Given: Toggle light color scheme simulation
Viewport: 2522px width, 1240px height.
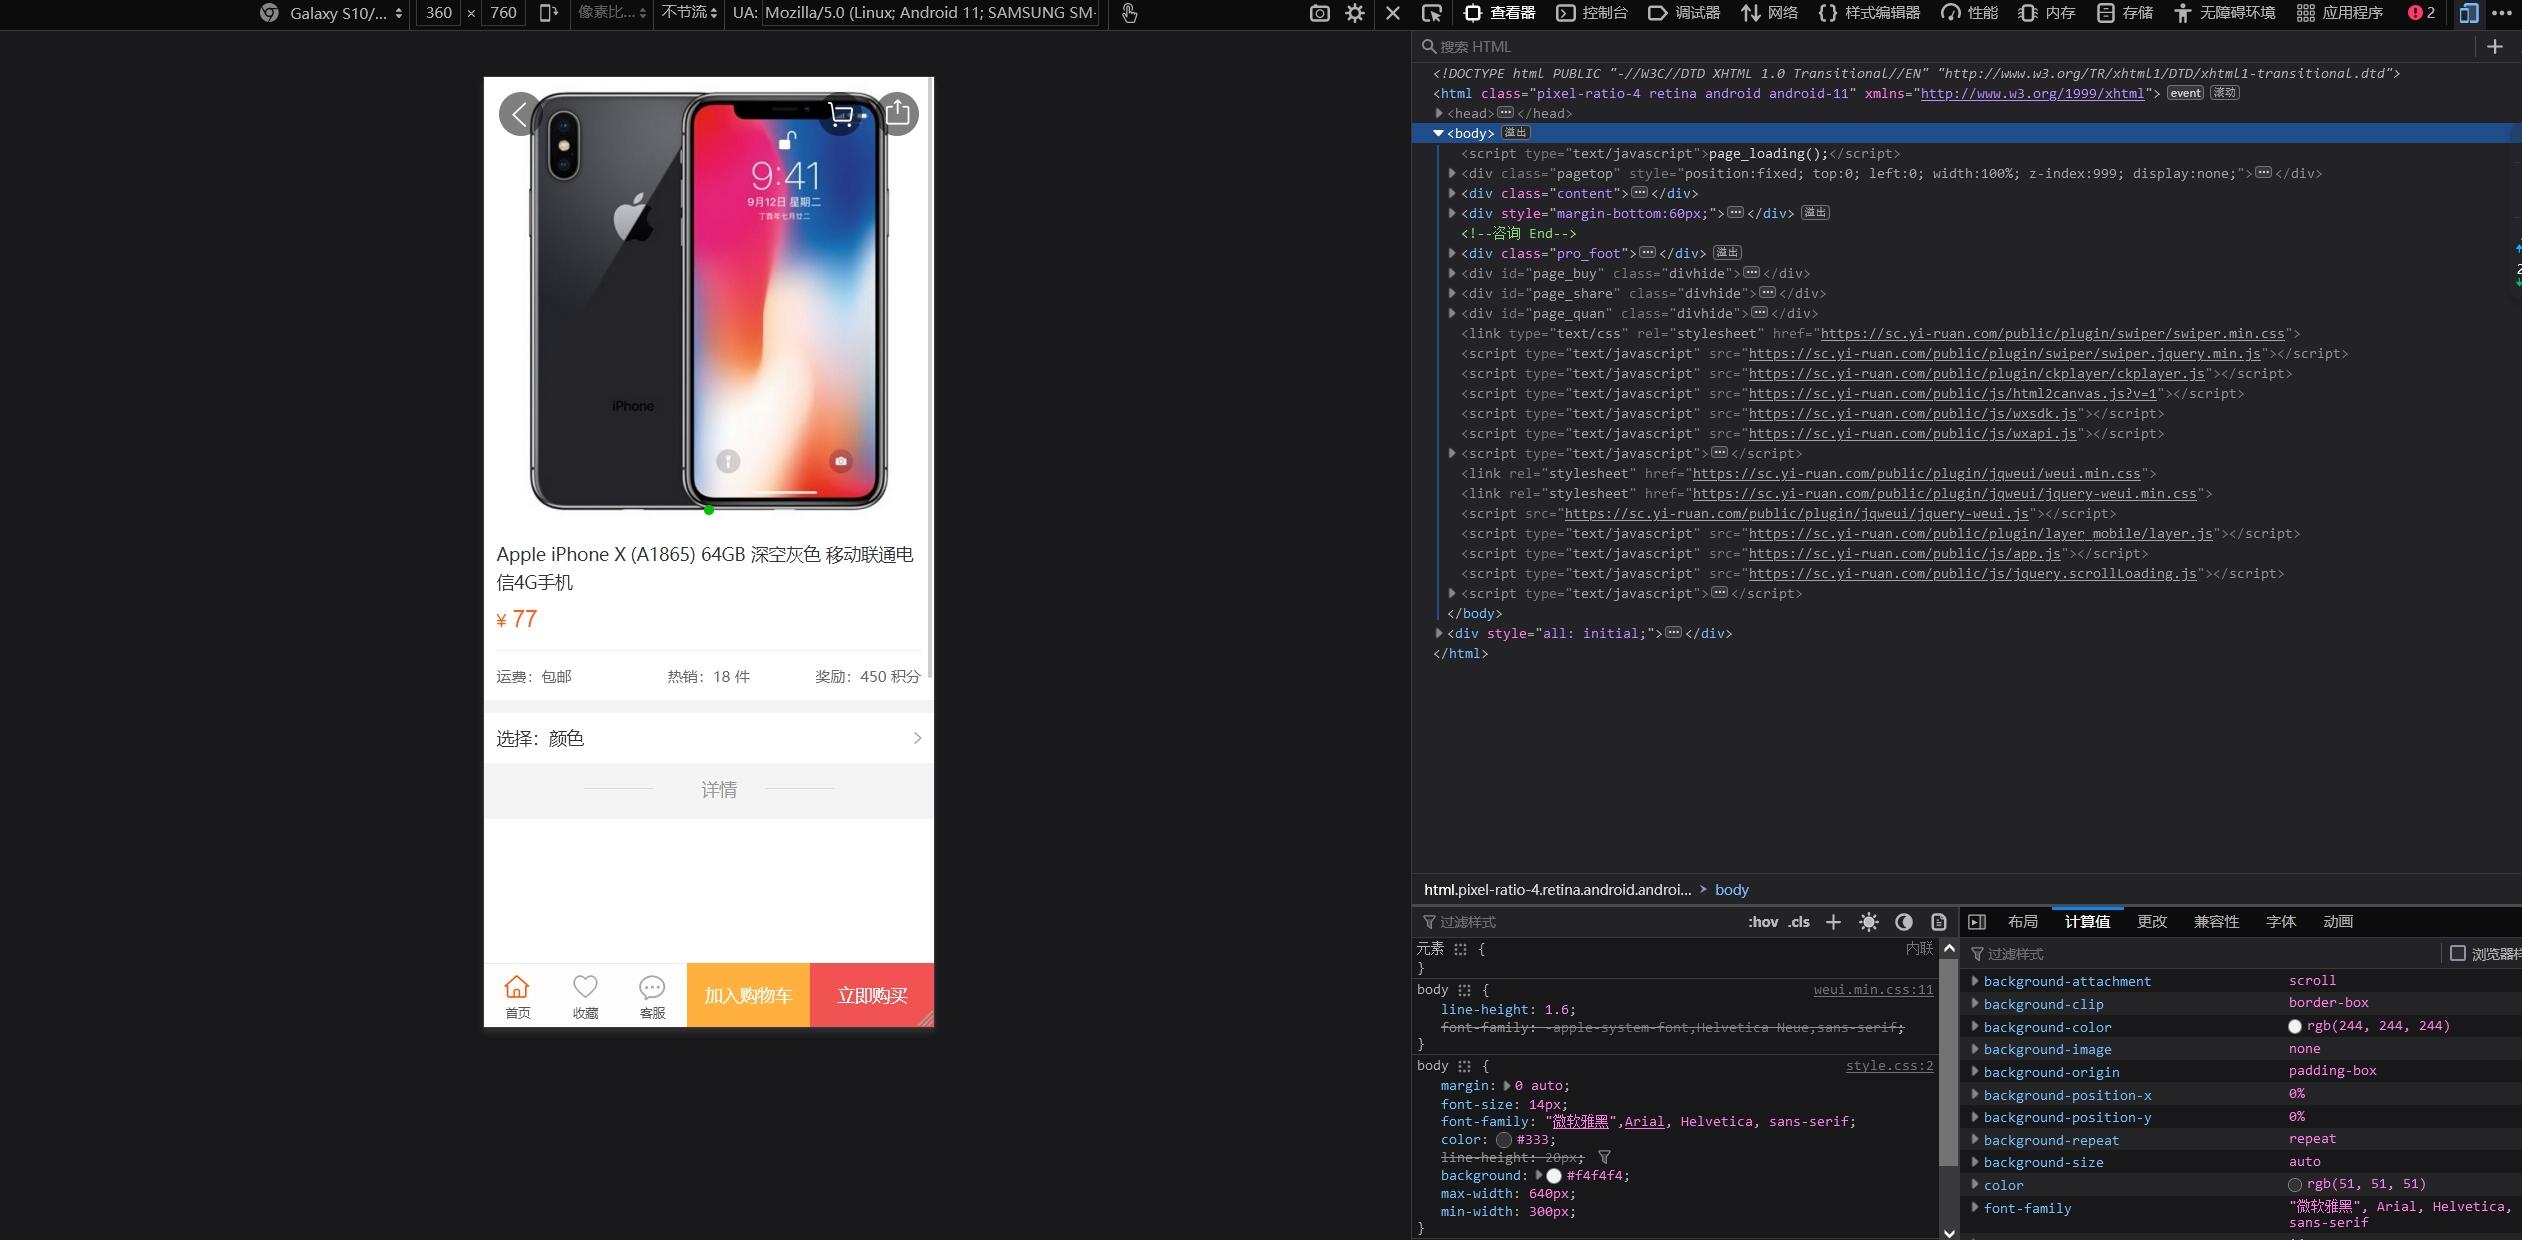Looking at the screenshot, I should tap(1868, 922).
